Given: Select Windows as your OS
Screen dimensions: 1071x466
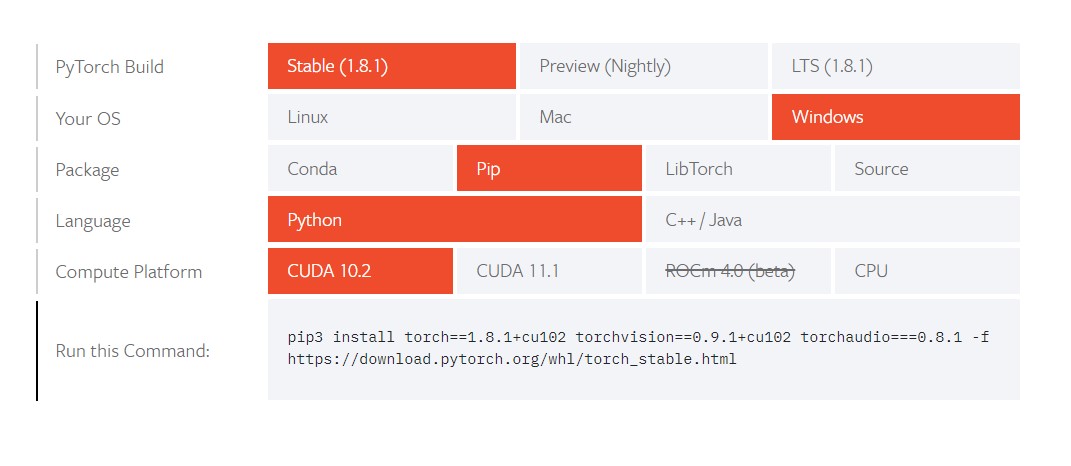Looking at the screenshot, I should click(x=895, y=117).
